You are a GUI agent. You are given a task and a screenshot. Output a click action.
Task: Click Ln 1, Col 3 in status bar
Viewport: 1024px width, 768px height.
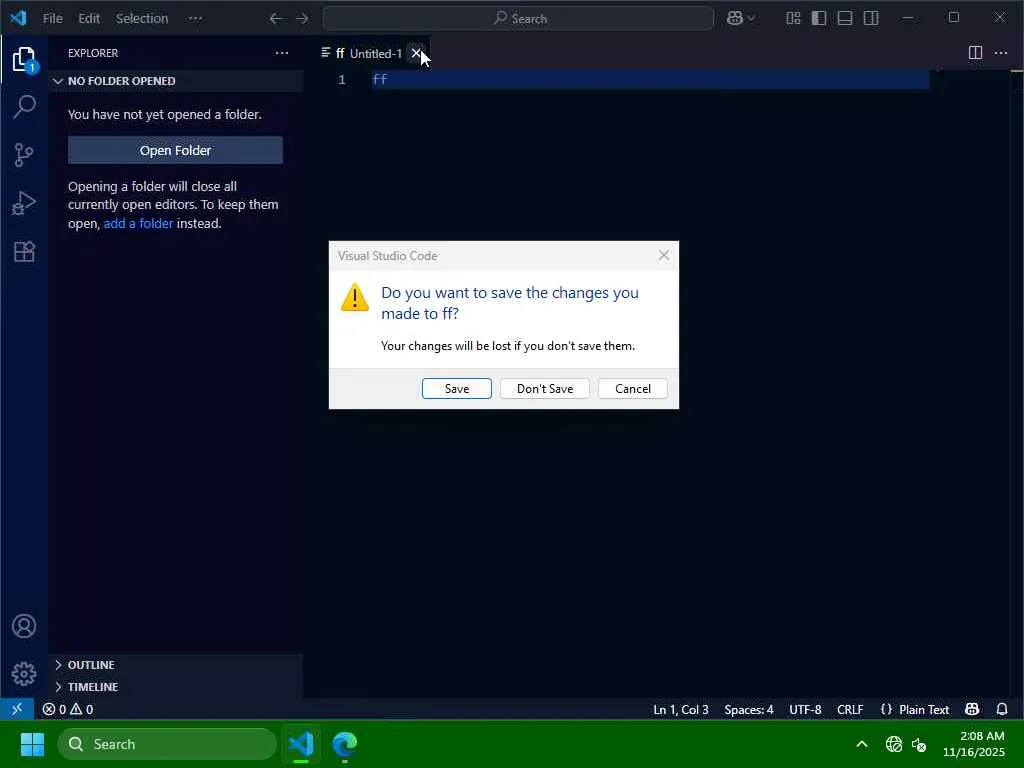(x=680, y=709)
